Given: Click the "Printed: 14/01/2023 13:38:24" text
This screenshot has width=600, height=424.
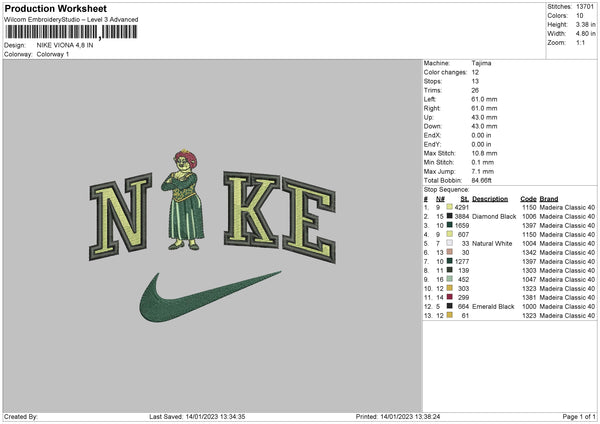Looking at the screenshot, I should click(x=398, y=416).
